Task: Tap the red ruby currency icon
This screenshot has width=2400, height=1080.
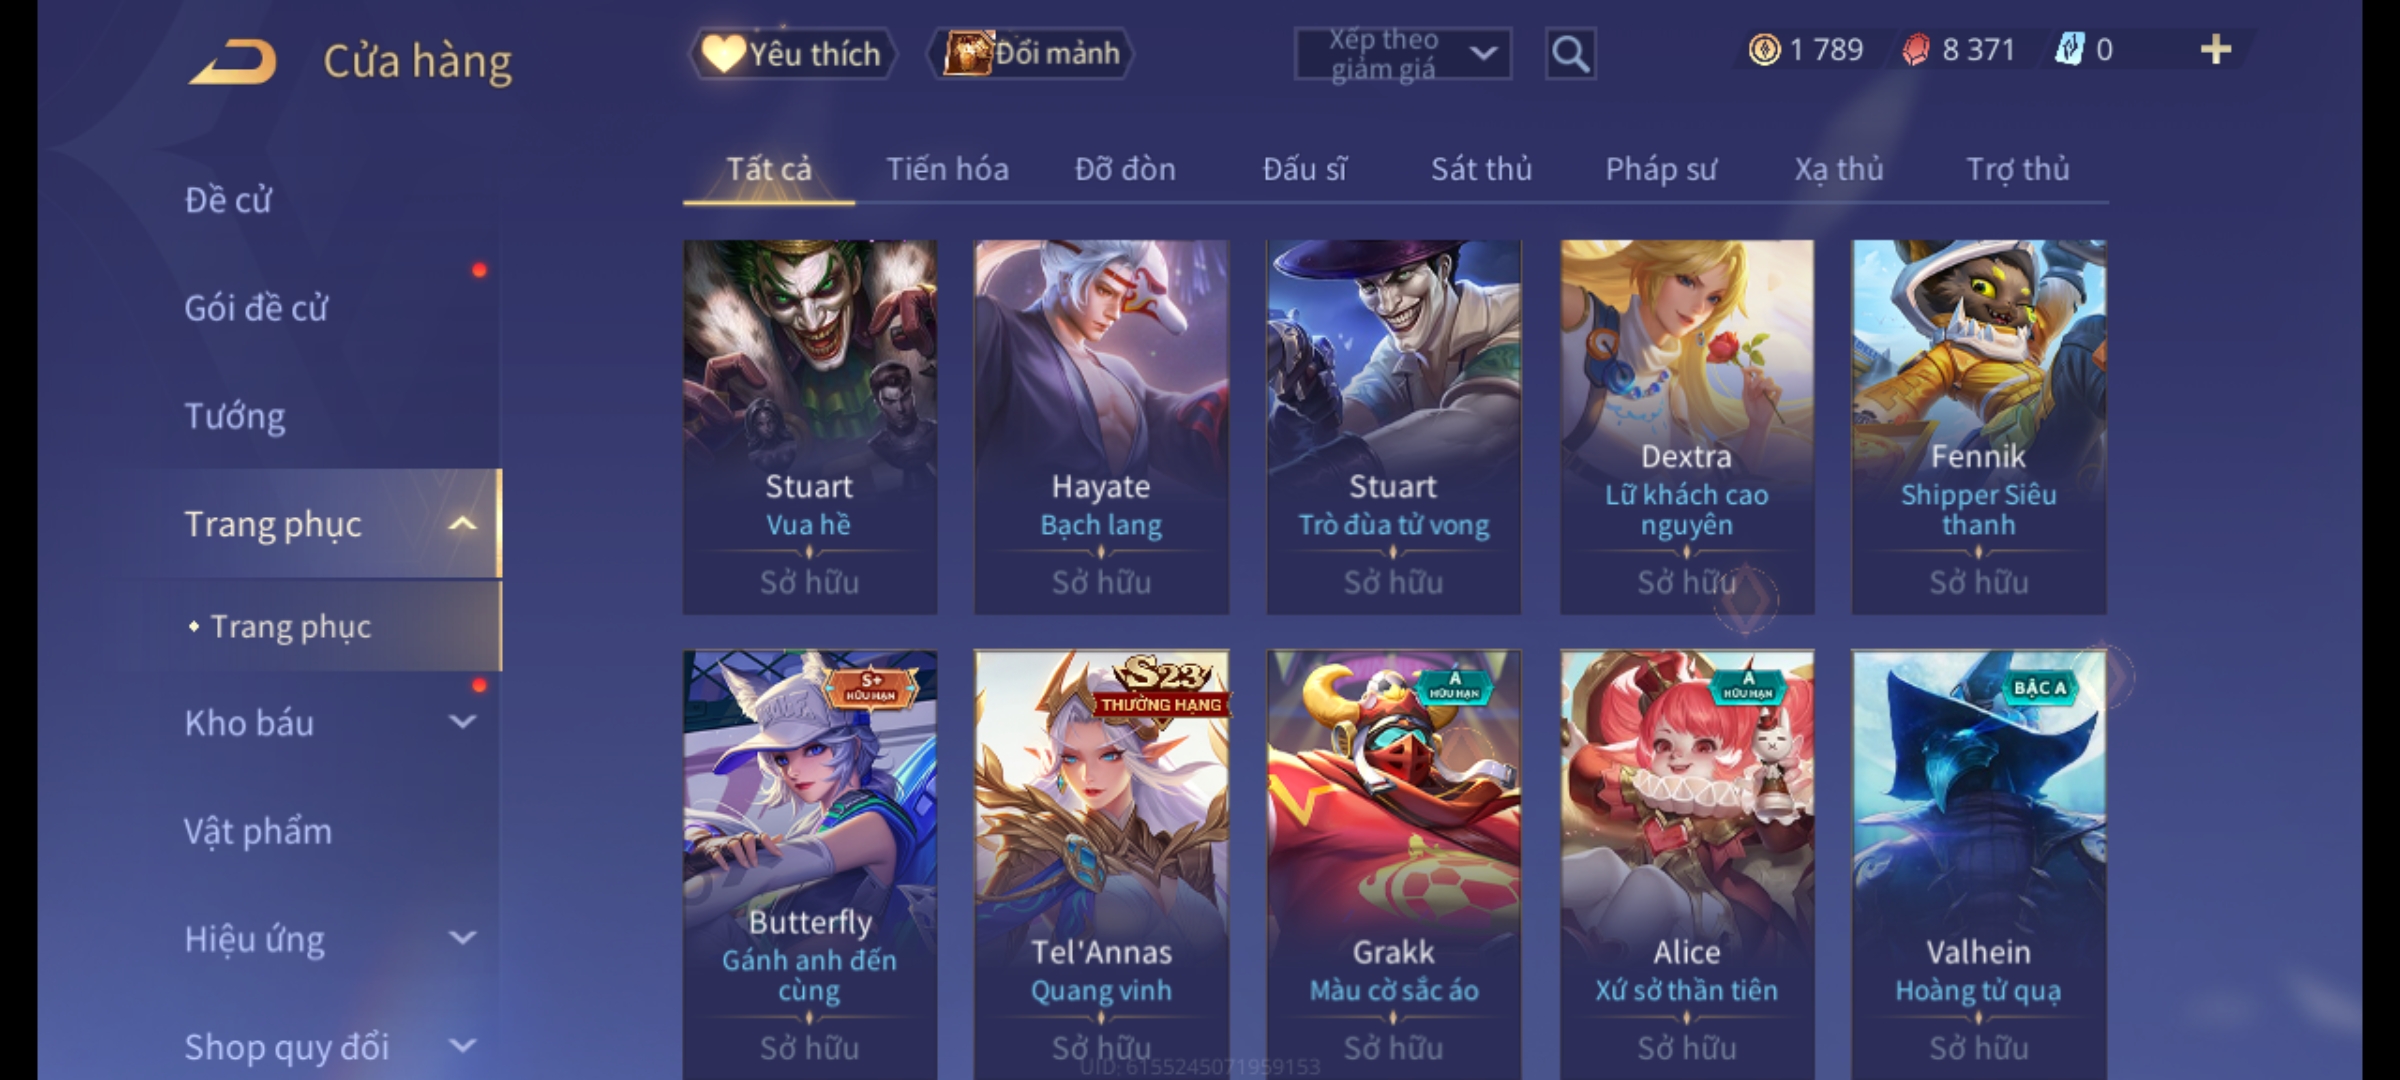Action: [x=1915, y=50]
